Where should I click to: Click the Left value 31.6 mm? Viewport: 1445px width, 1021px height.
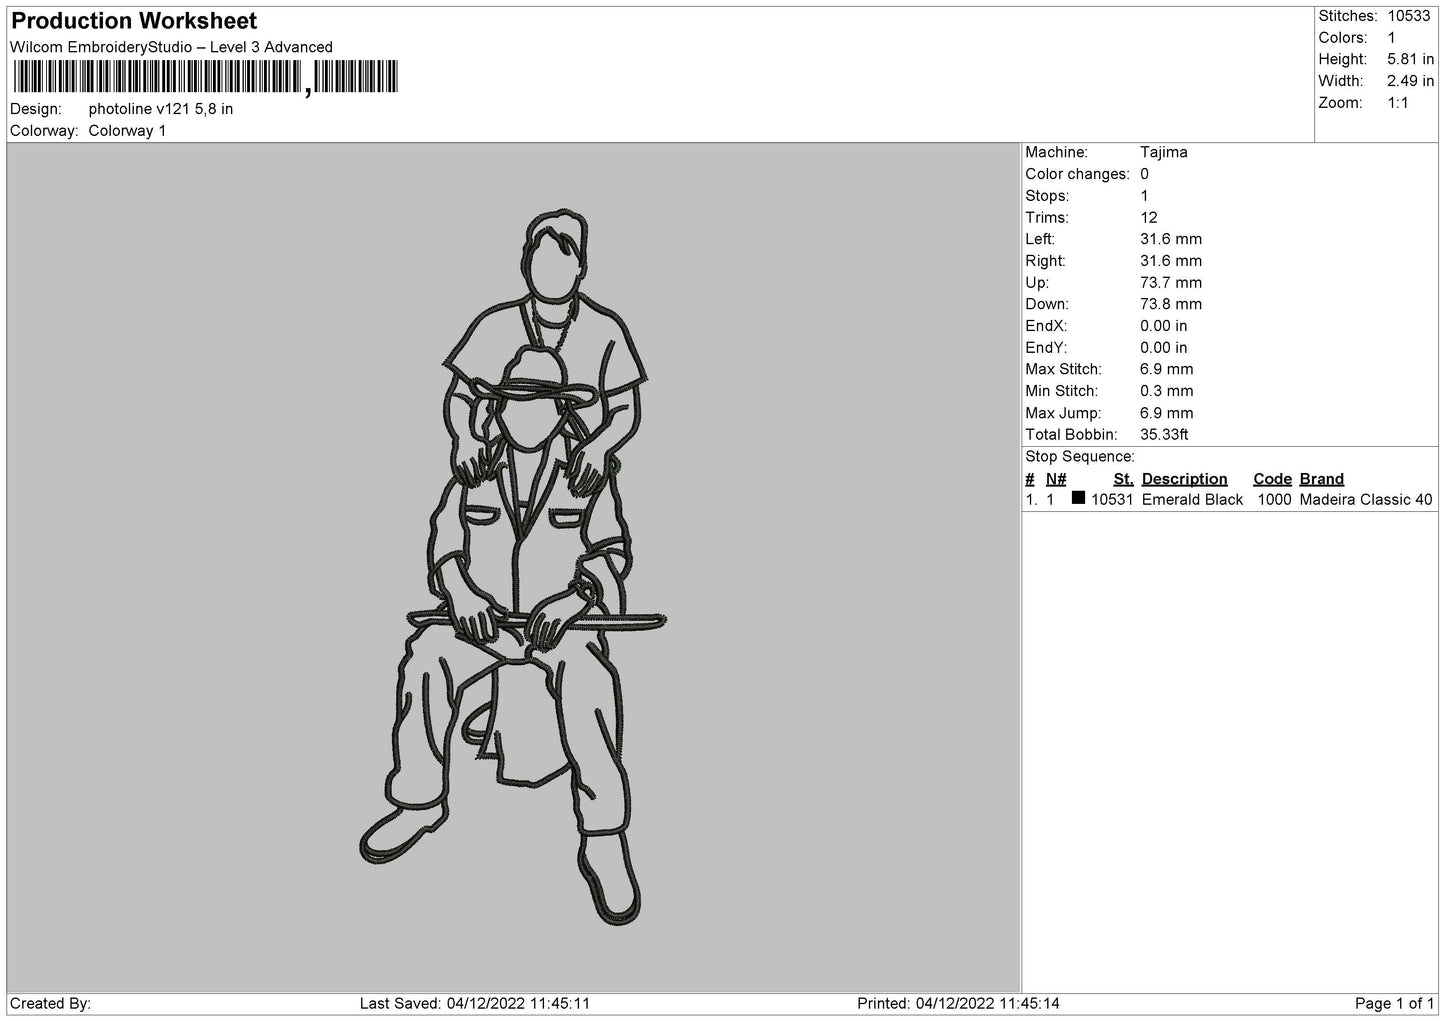coord(1171,239)
